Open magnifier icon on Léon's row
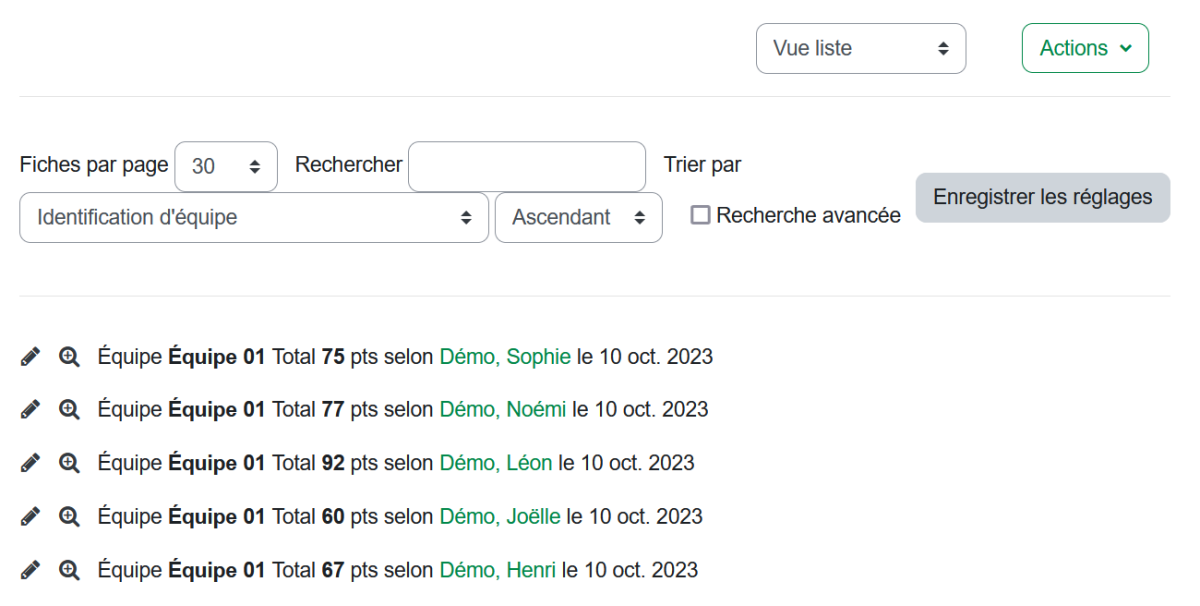The width and height of the screenshot is (1200, 606). (68, 464)
